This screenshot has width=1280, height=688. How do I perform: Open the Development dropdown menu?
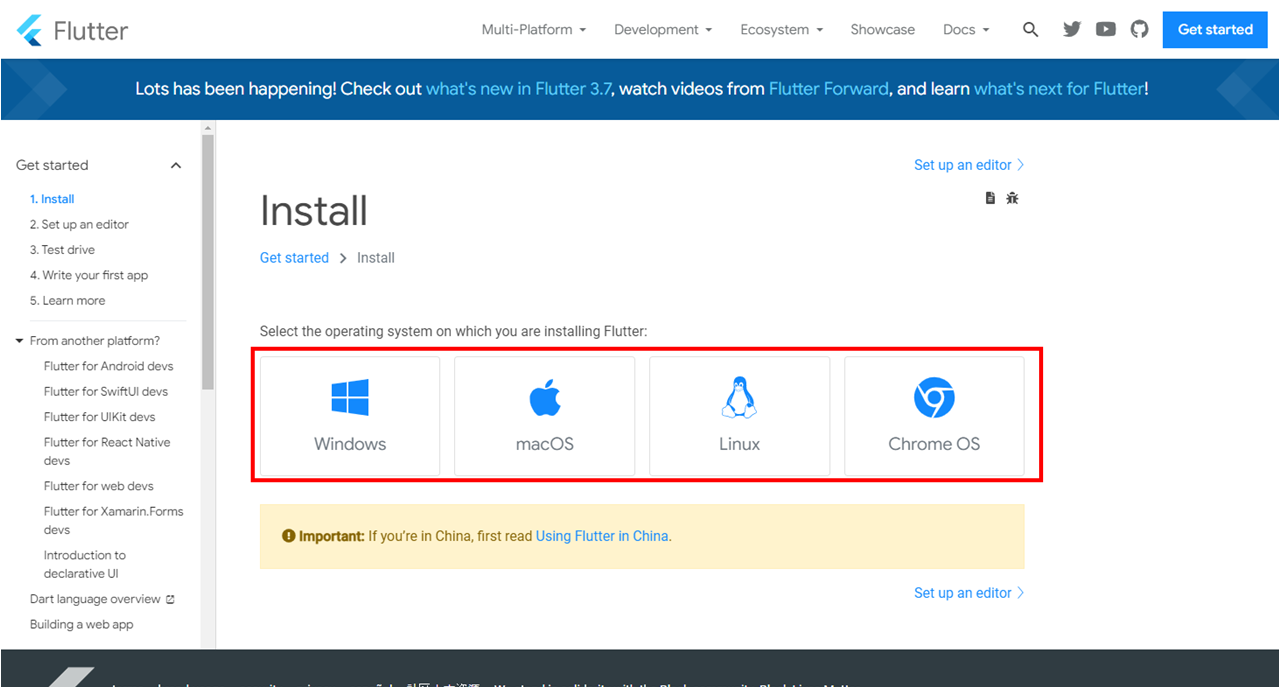663,30
